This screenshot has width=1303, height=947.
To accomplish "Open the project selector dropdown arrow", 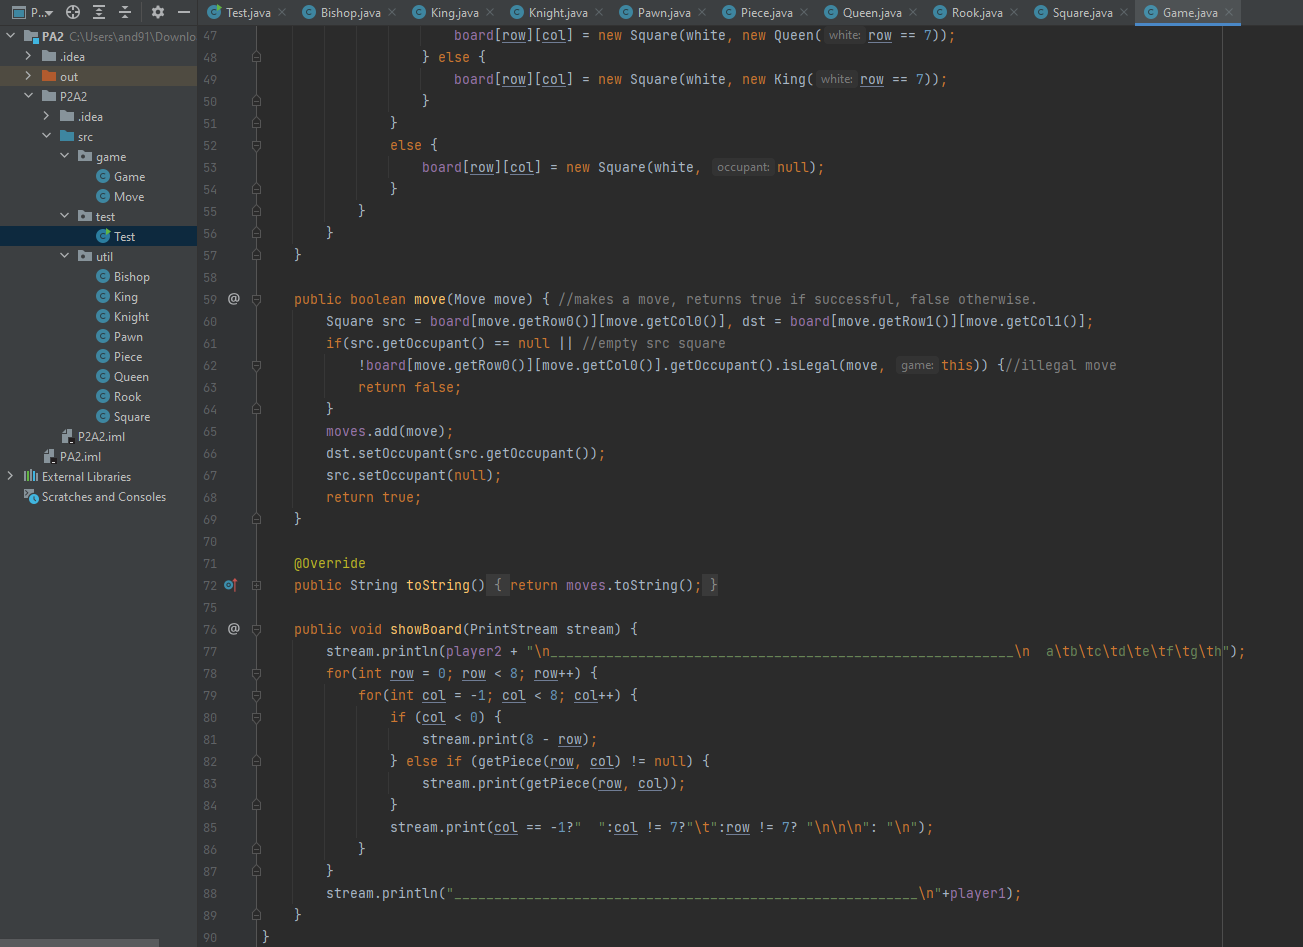I will click(48, 13).
